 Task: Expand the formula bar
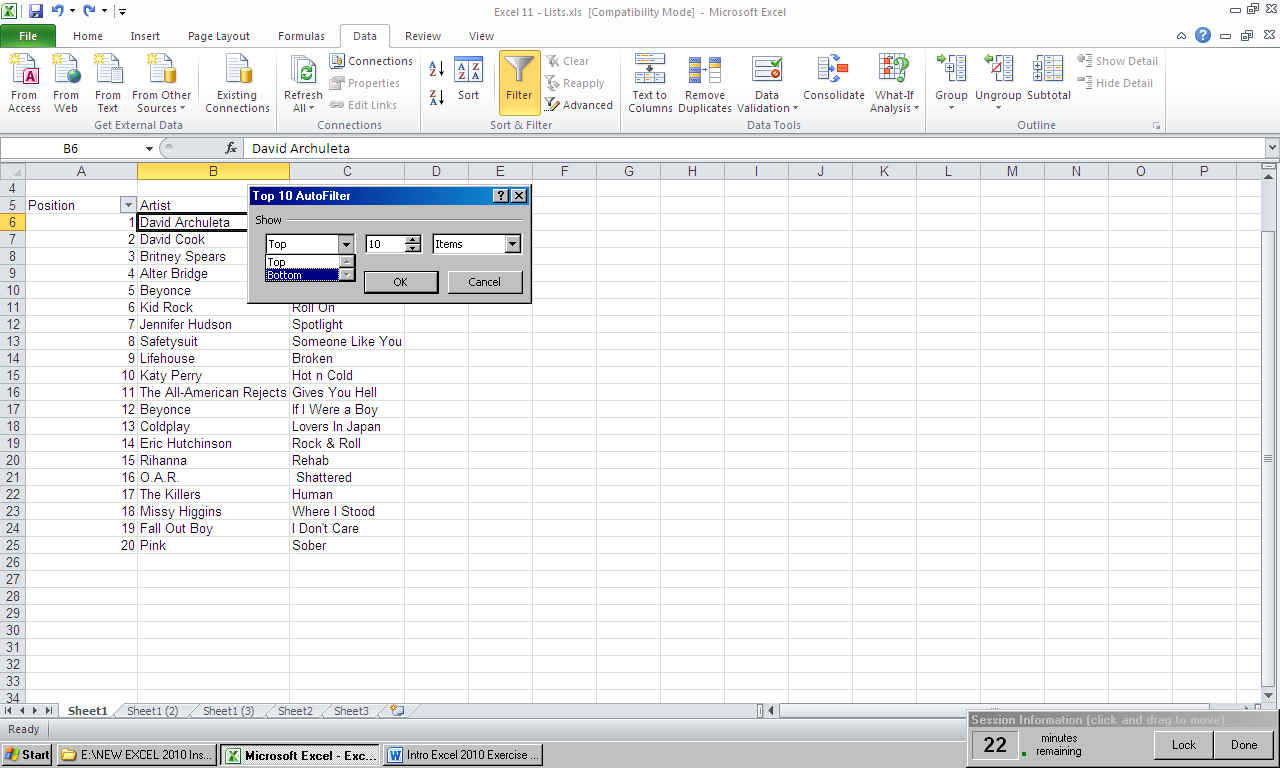click(1272, 148)
